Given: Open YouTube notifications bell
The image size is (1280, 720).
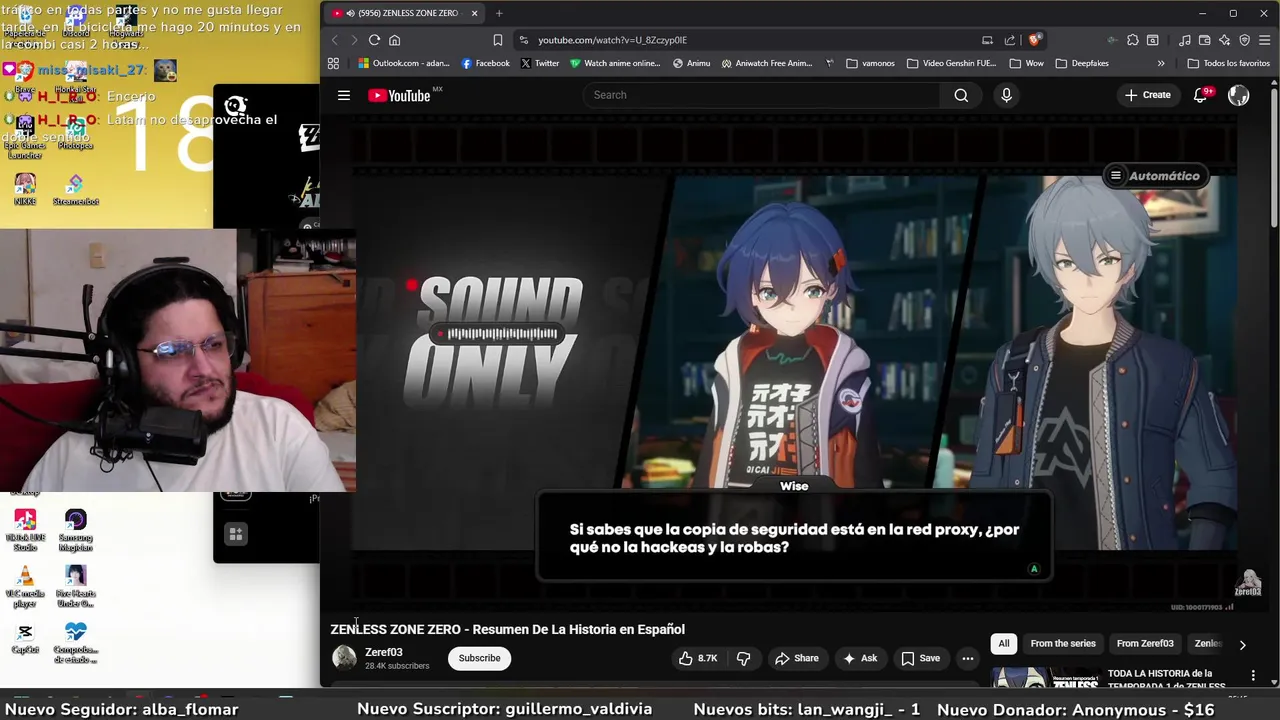Looking at the screenshot, I should coord(1202,95).
